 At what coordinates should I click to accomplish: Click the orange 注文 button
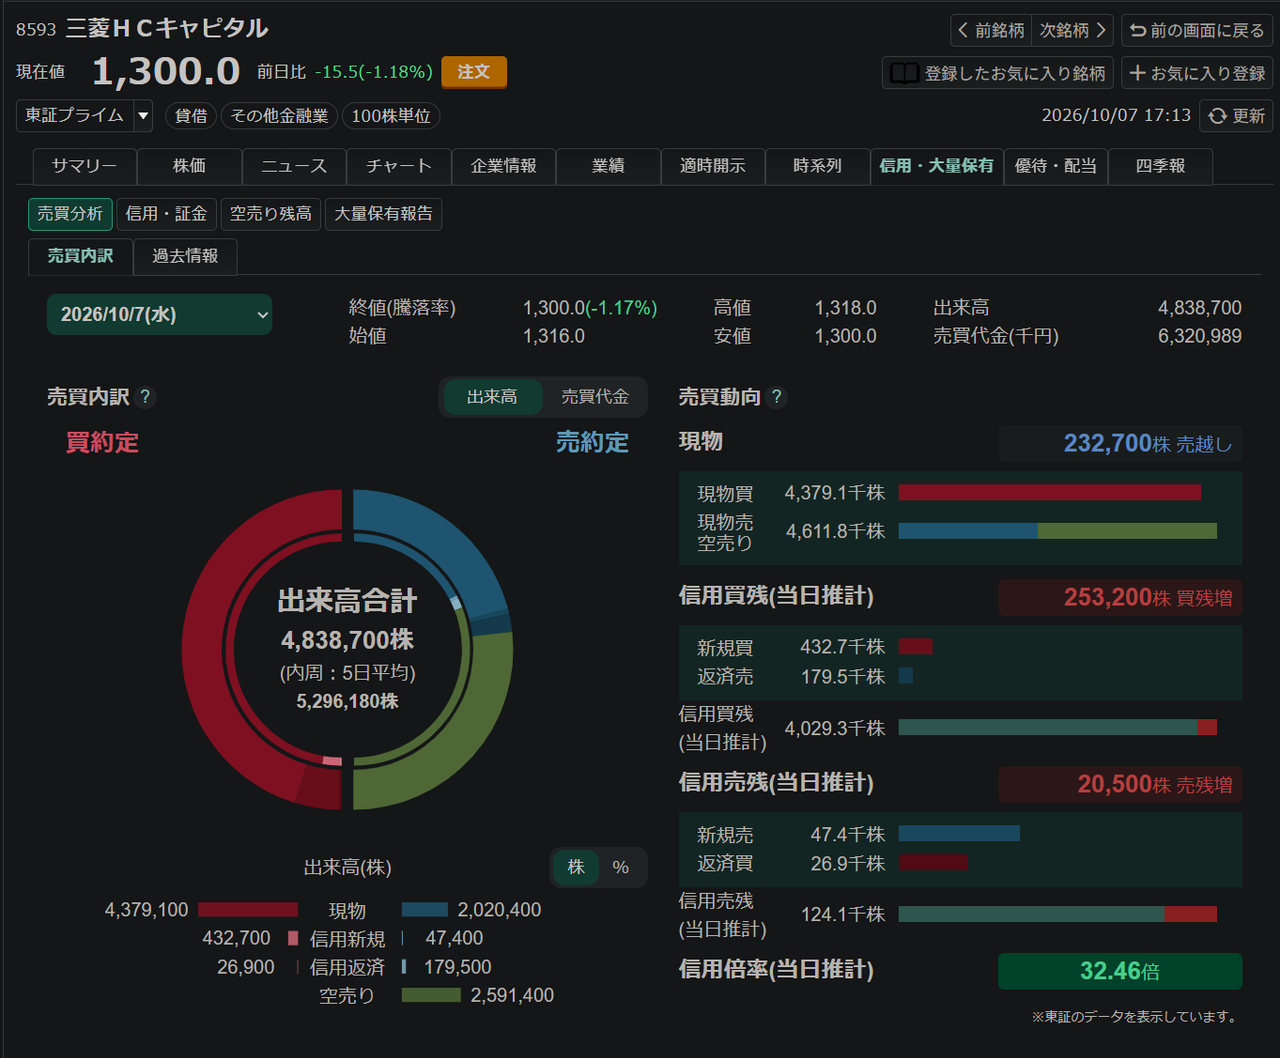[x=474, y=72]
